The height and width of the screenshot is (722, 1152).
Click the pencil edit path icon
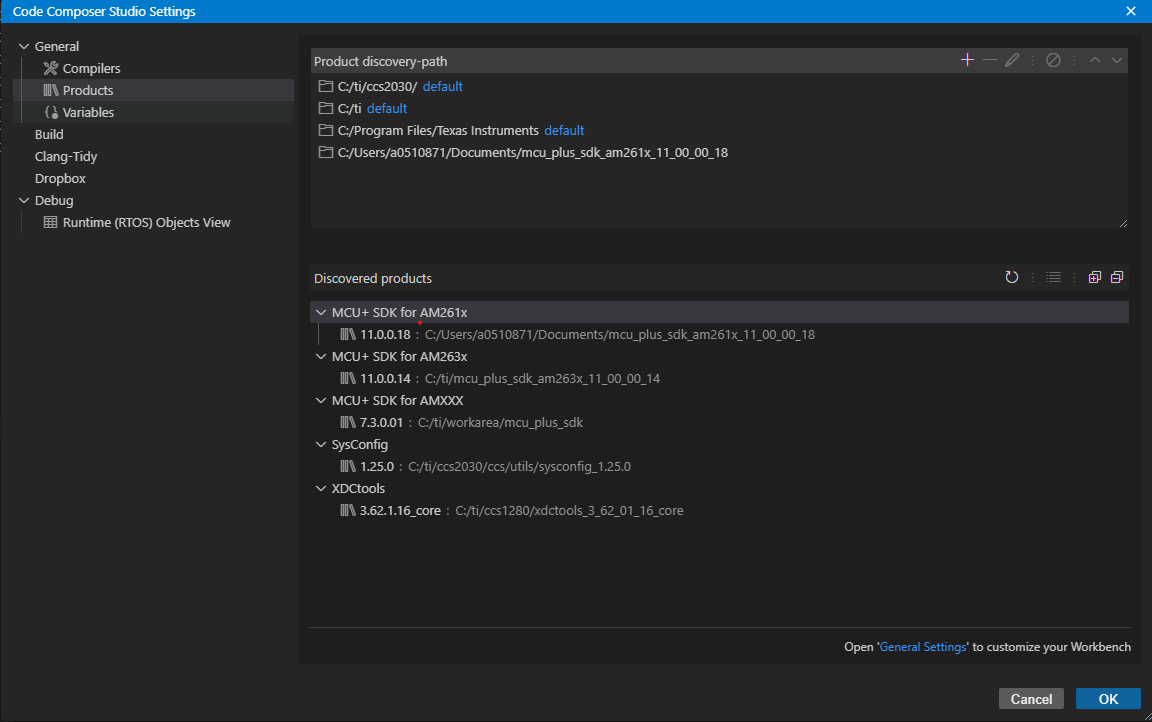pyautogui.click(x=1012, y=61)
